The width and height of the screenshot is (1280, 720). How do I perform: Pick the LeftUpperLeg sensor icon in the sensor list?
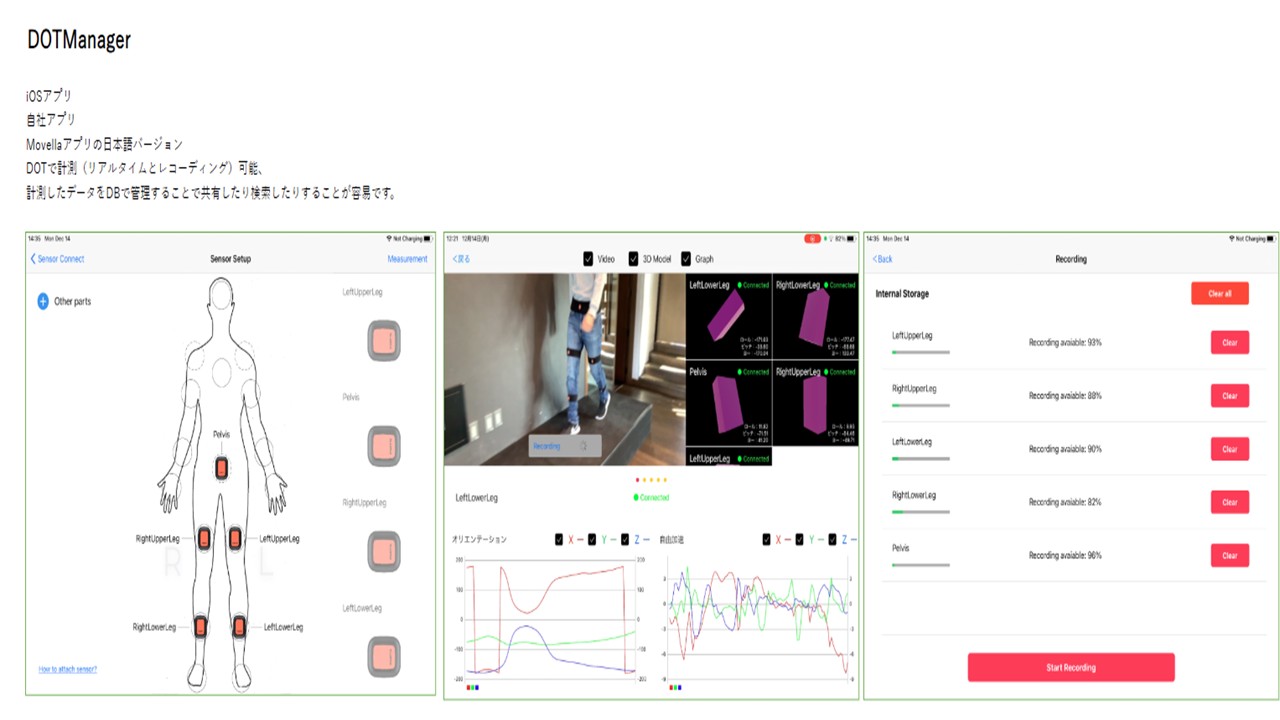tap(384, 341)
